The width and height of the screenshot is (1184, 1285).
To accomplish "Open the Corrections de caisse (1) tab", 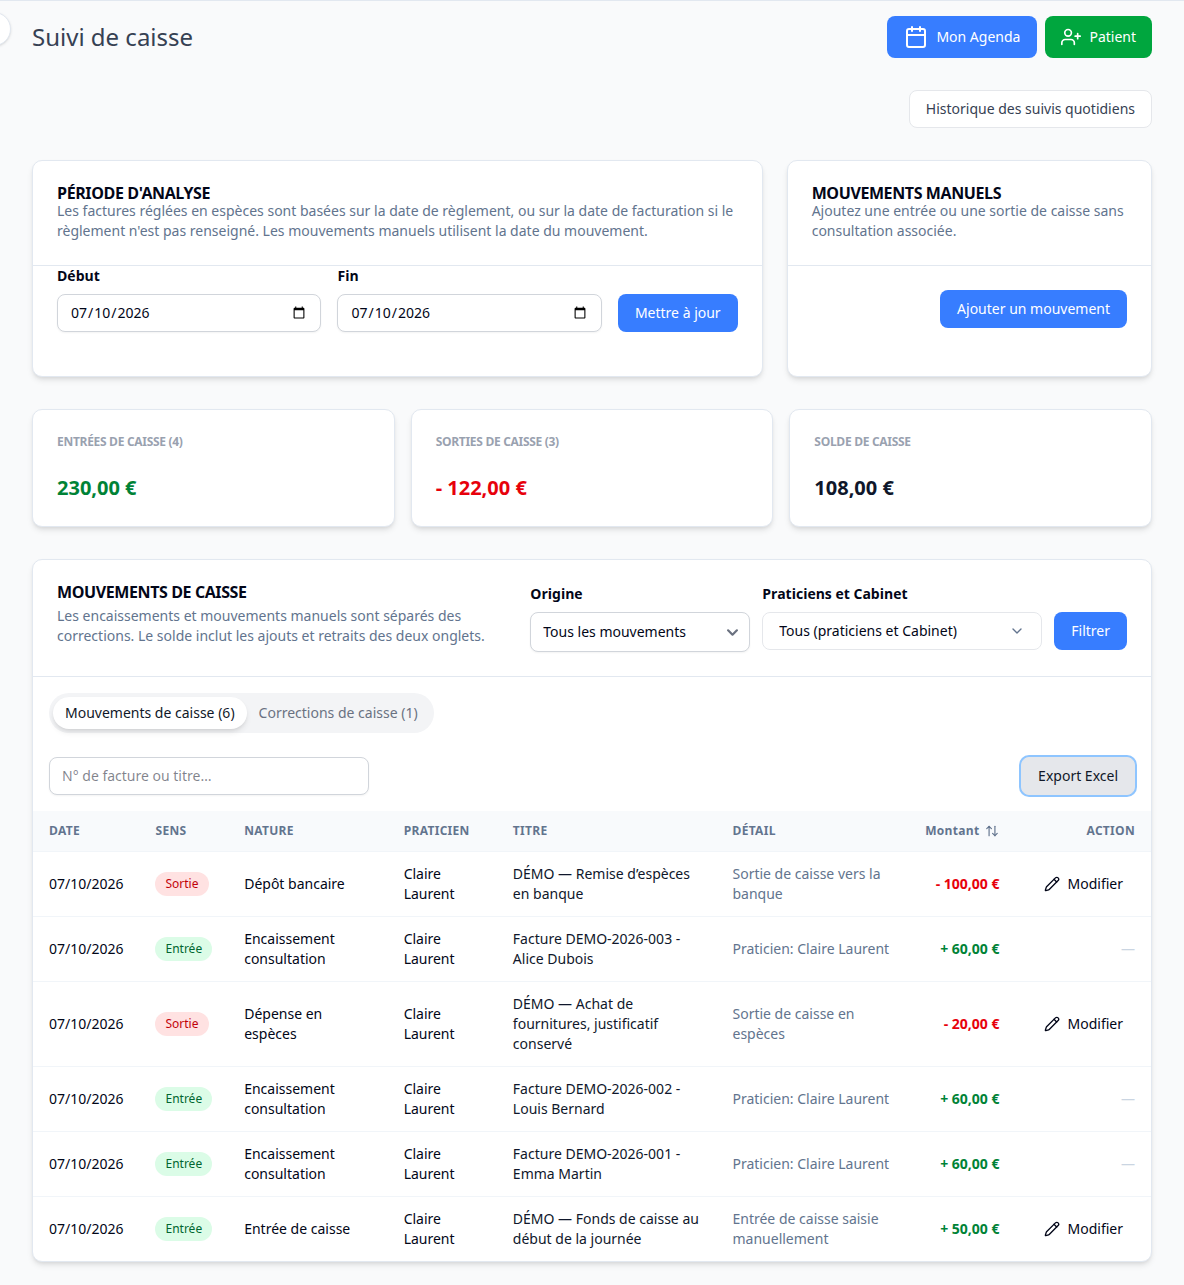I will (x=338, y=713).
